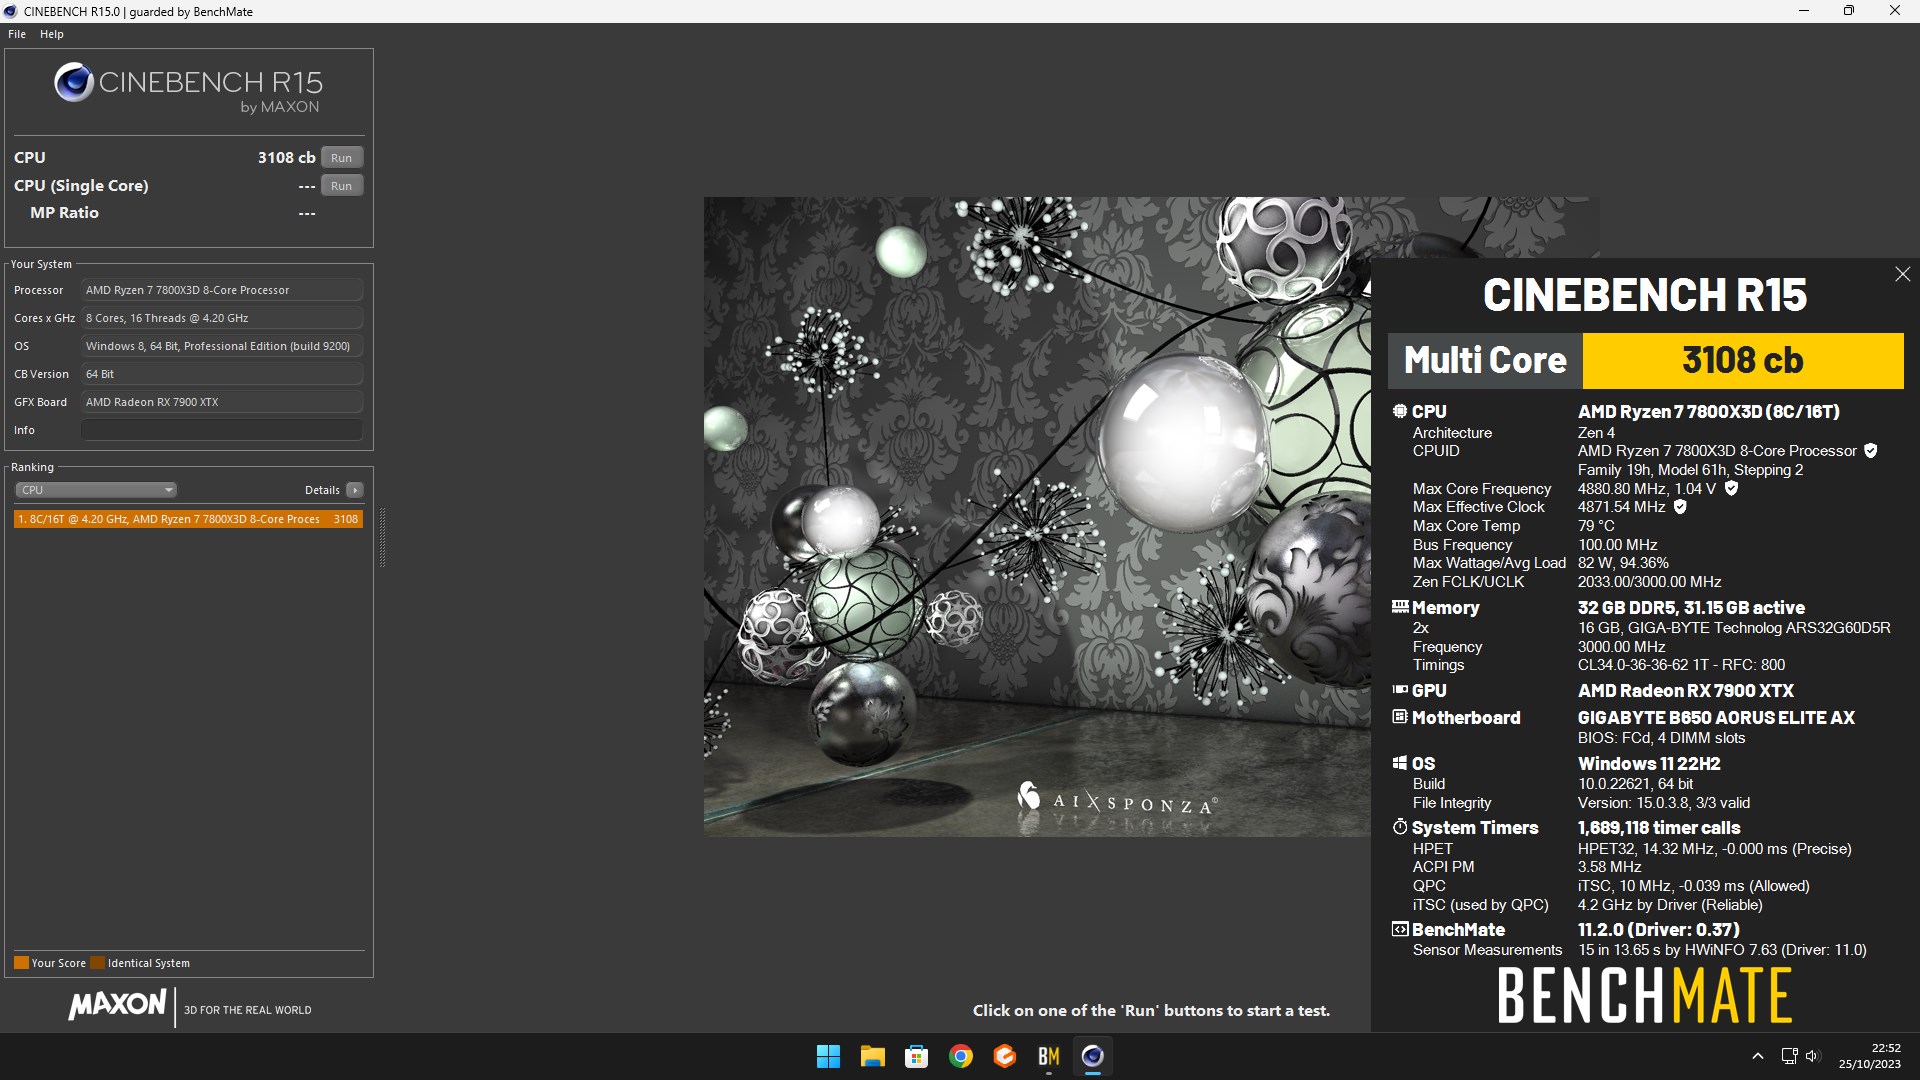The width and height of the screenshot is (1920, 1080).
Task: Click the System Timers stopwatch icon
Action: [x=1400, y=827]
